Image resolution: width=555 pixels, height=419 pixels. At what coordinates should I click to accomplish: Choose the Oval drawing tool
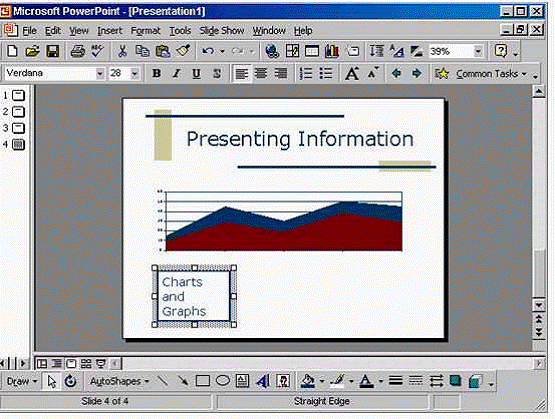pyautogui.click(x=223, y=381)
